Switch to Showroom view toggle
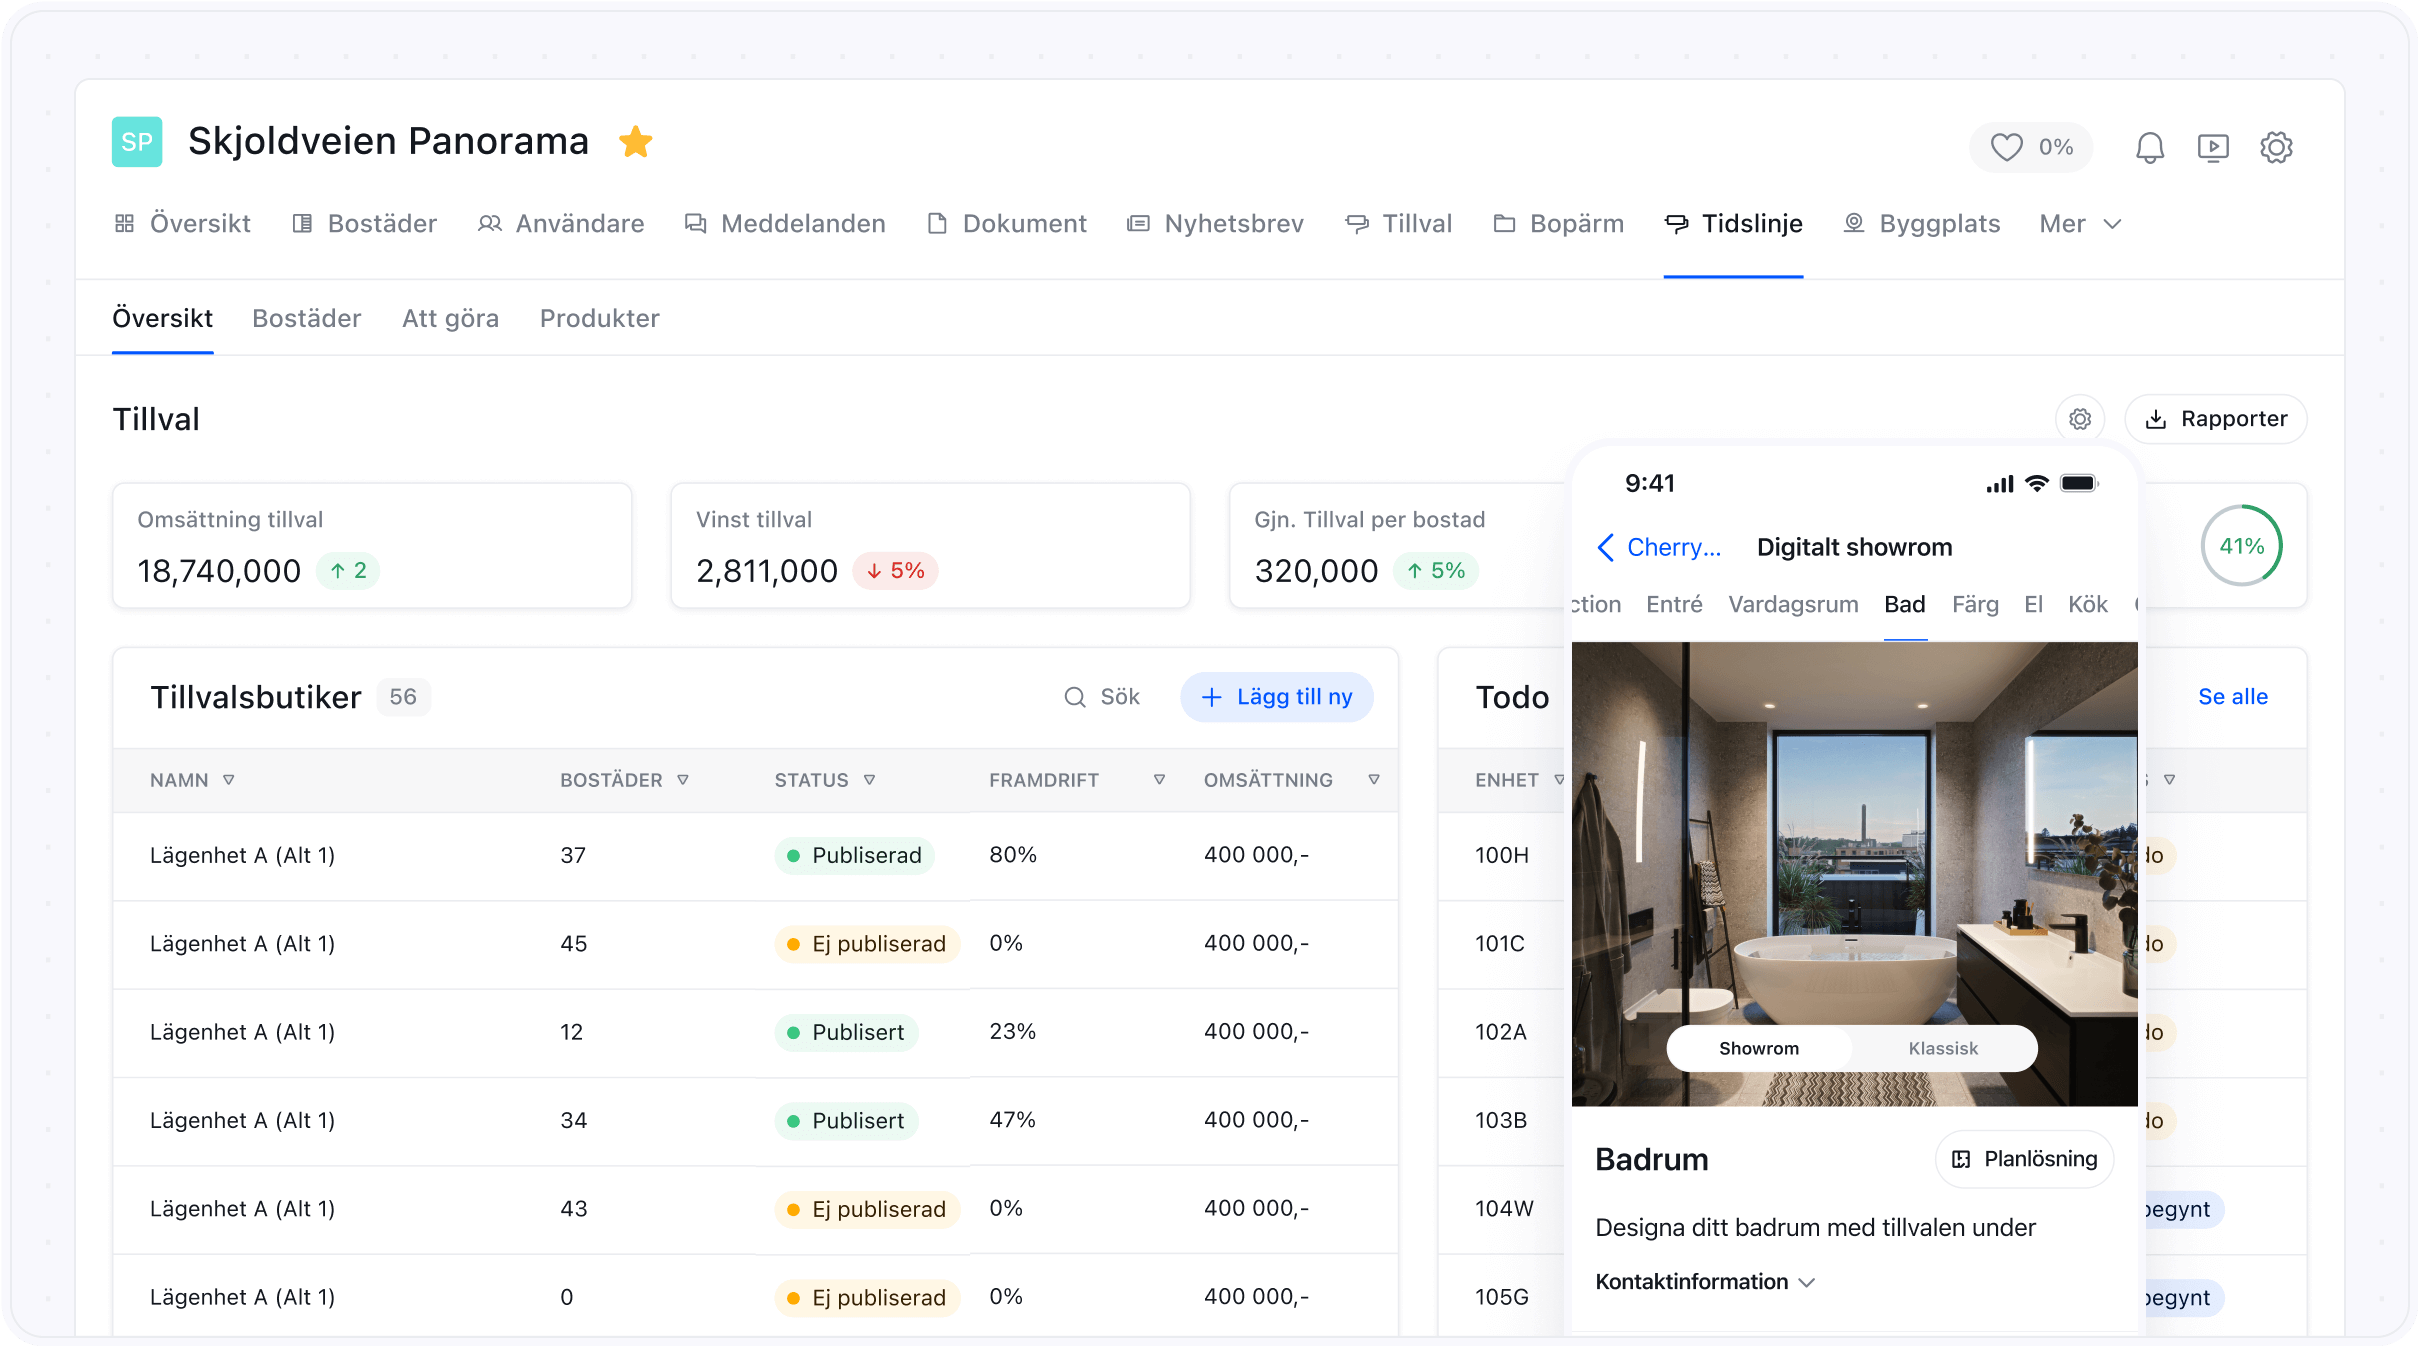This screenshot has width=2418, height=1346. pyautogui.click(x=1758, y=1048)
